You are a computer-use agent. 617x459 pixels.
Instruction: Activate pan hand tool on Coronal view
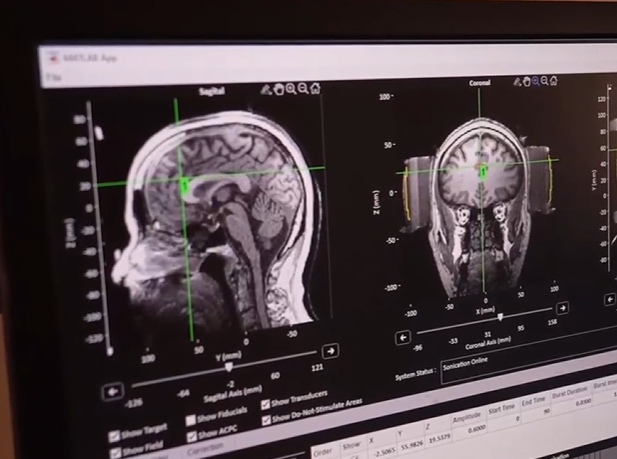pos(526,82)
